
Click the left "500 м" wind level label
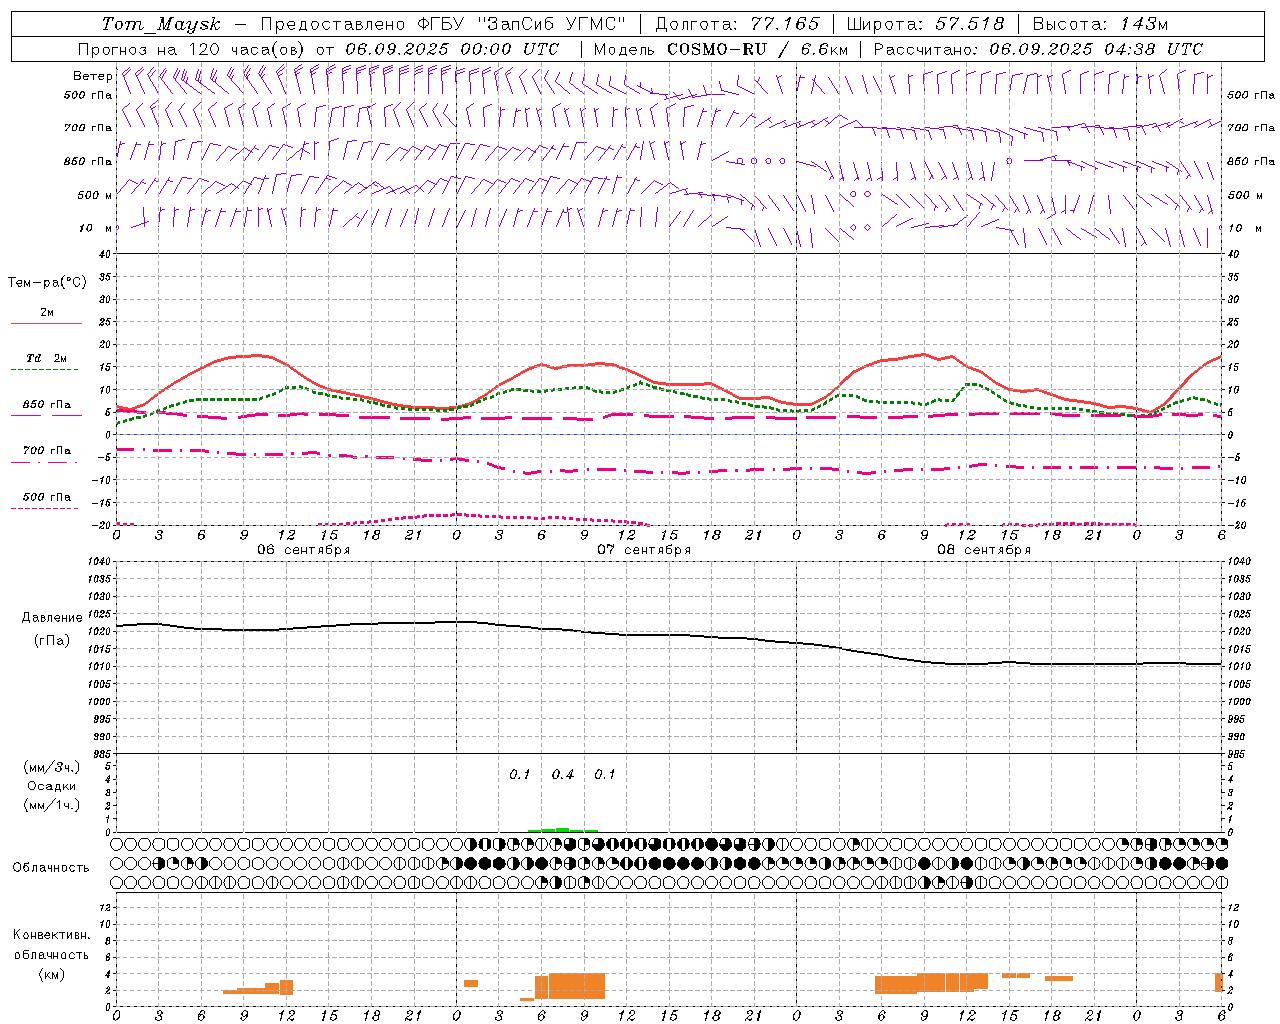pyautogui.click(x=95, y=195)
